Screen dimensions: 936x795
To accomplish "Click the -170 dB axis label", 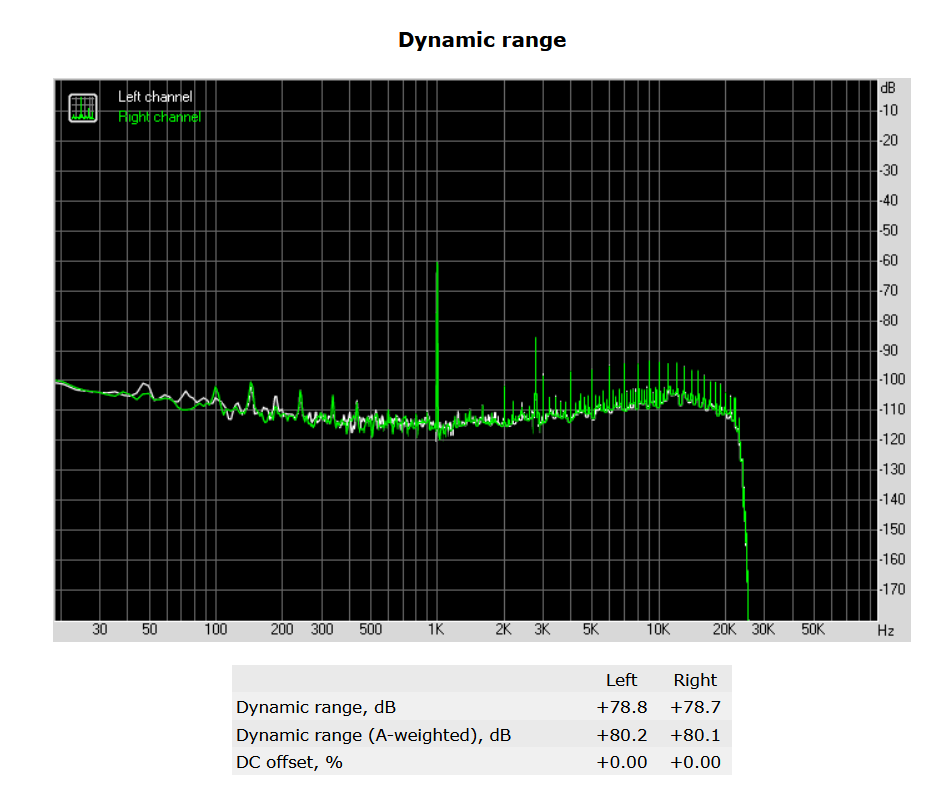I will point(892,589).
